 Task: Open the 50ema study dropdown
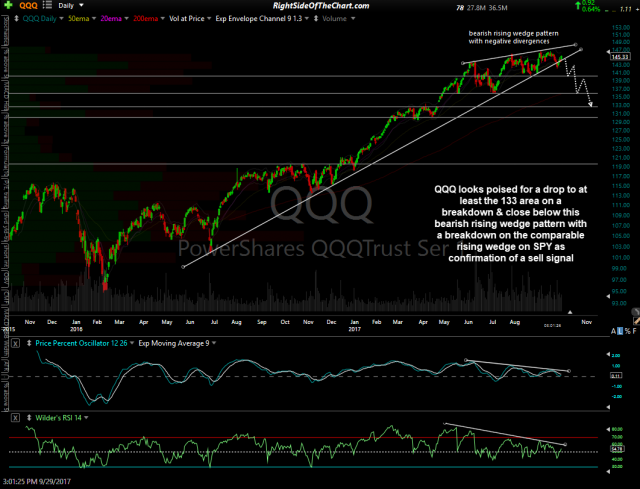point(93,18)
